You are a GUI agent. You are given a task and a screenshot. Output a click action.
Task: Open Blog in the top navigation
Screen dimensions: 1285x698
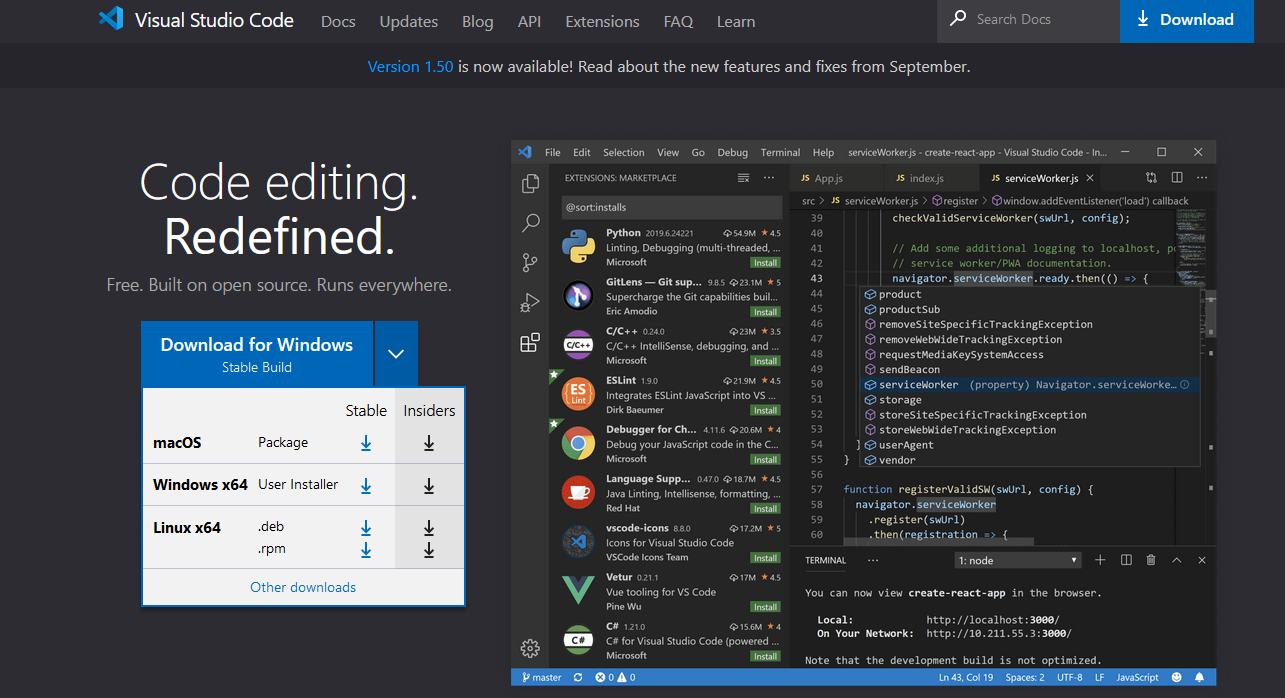click(x=478, y=21)
